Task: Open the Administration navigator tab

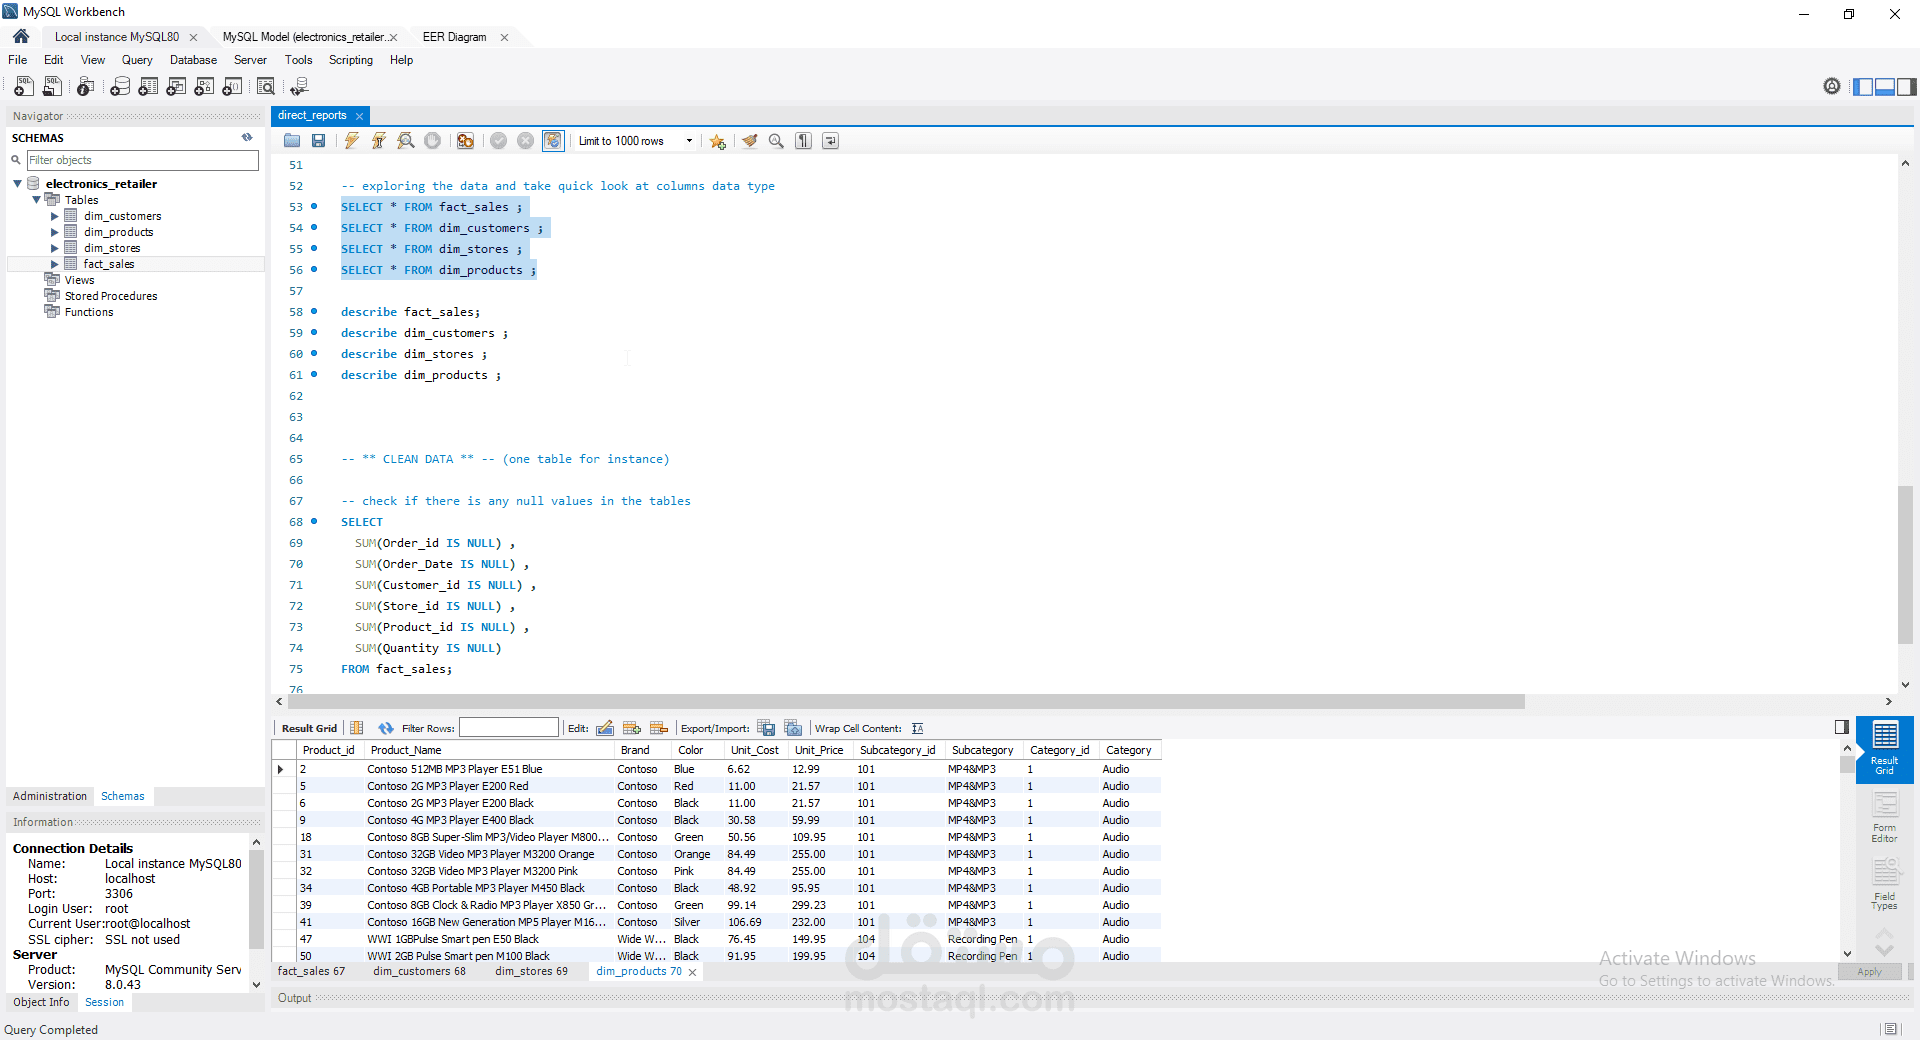Action: coord(50,796)
